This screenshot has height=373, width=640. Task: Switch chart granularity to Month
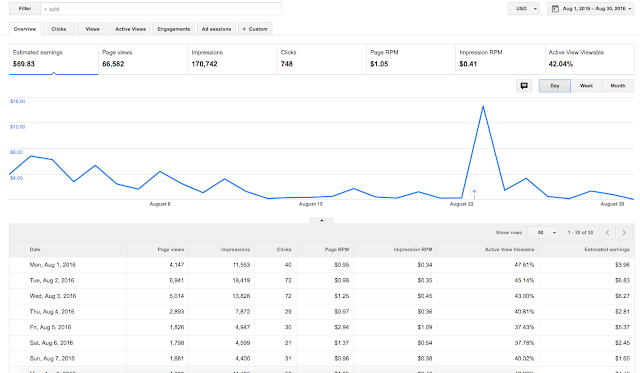(x=618, y=86)
